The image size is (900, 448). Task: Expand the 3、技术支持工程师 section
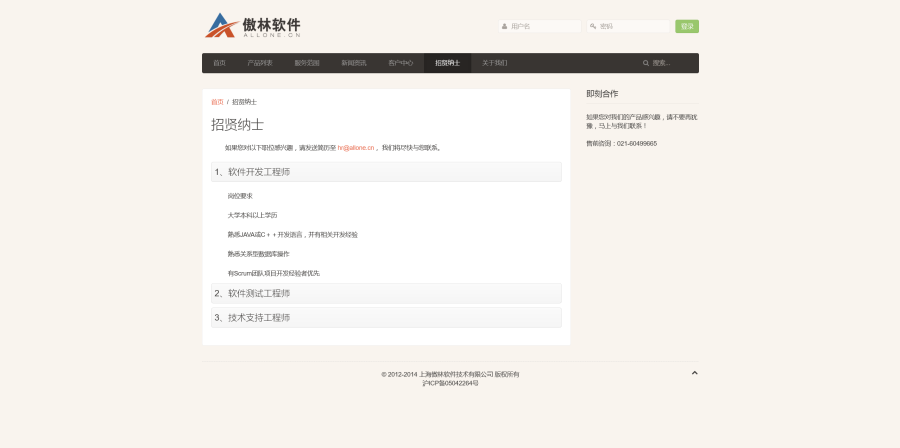click(x=386, y=318)
